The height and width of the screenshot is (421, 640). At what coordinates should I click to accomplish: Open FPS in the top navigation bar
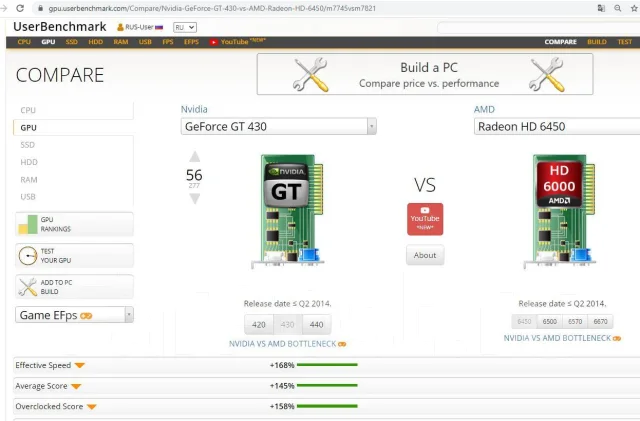click(x=168, y=42)
